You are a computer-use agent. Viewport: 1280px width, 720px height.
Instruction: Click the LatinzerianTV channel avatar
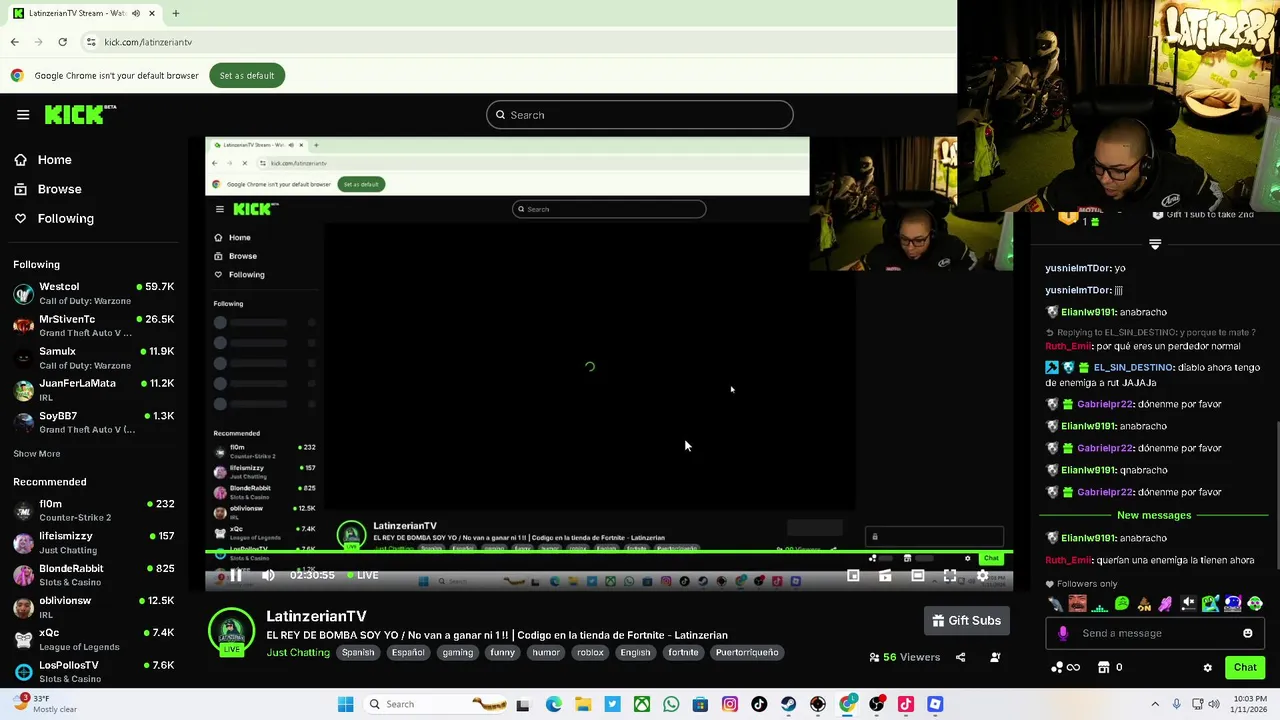[x=231, y=632]
